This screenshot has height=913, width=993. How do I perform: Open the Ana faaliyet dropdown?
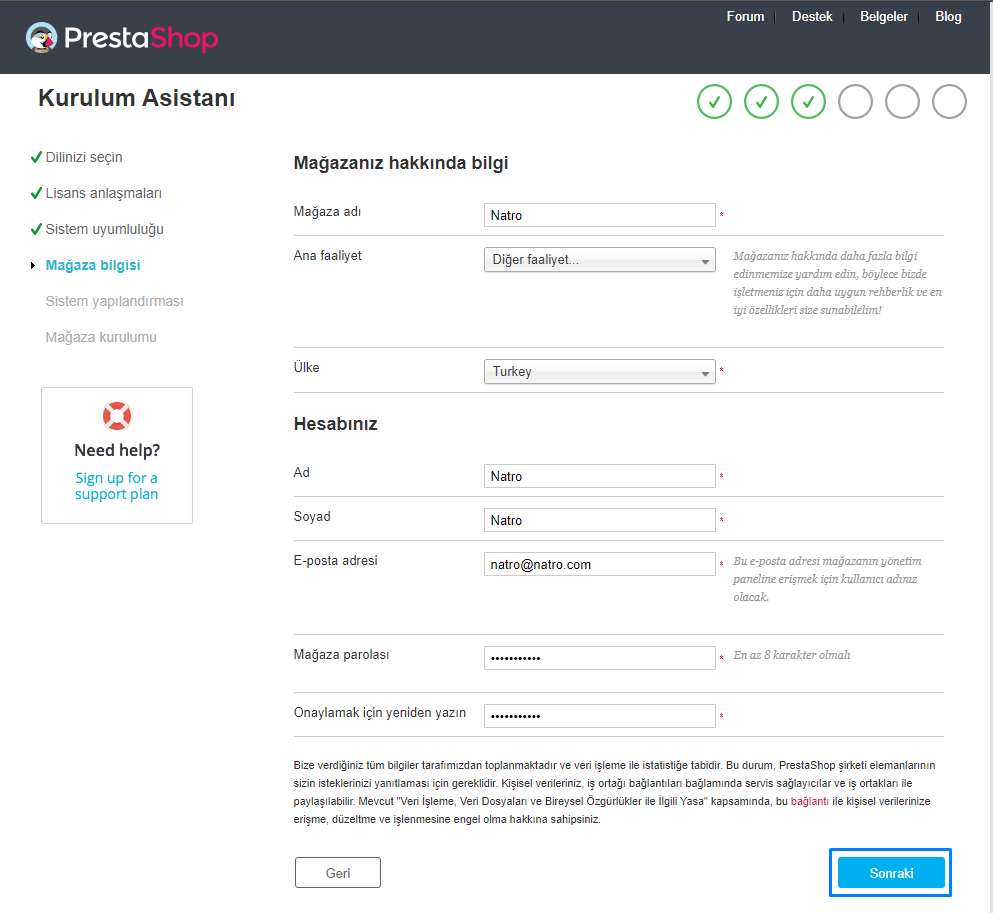pos(600,260)
